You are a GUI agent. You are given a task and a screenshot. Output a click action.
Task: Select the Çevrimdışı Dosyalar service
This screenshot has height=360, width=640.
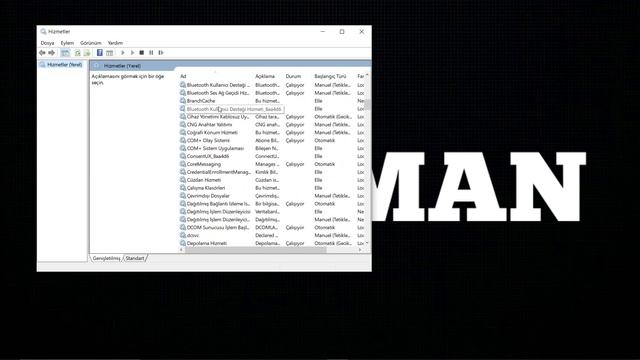pyautogui.click(x=208, y=196)
